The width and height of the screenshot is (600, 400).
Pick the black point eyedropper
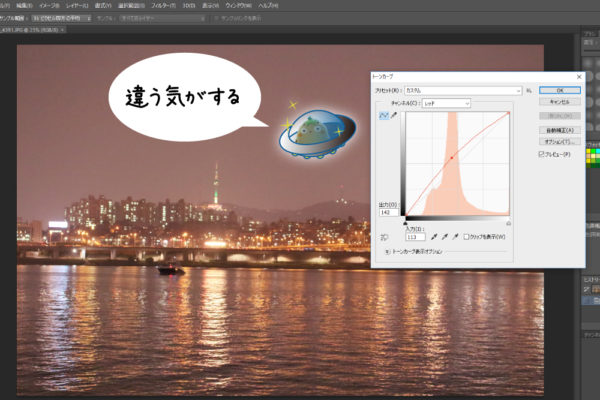coord(434,236)
